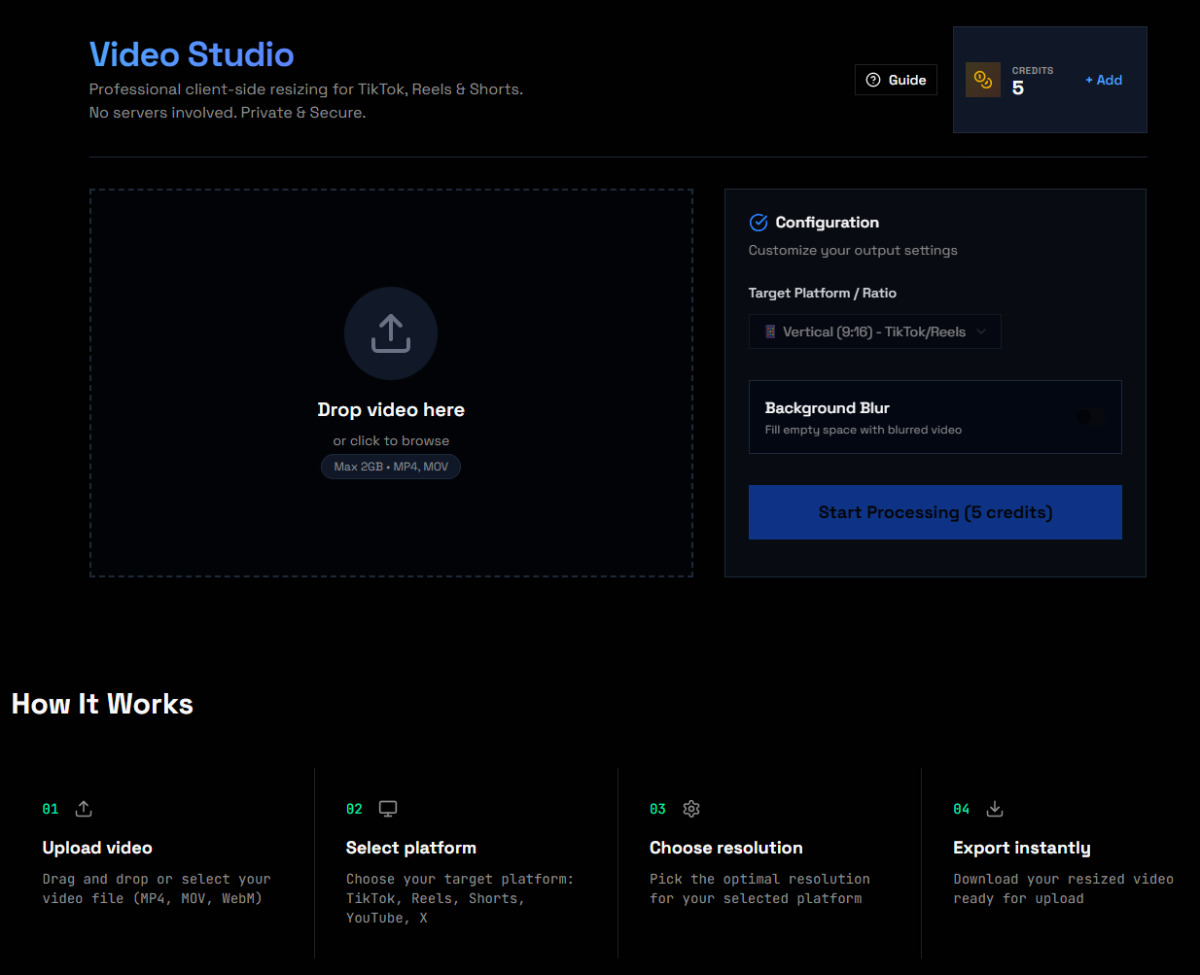Enable the Background Blur switch

click(1089, 417)
